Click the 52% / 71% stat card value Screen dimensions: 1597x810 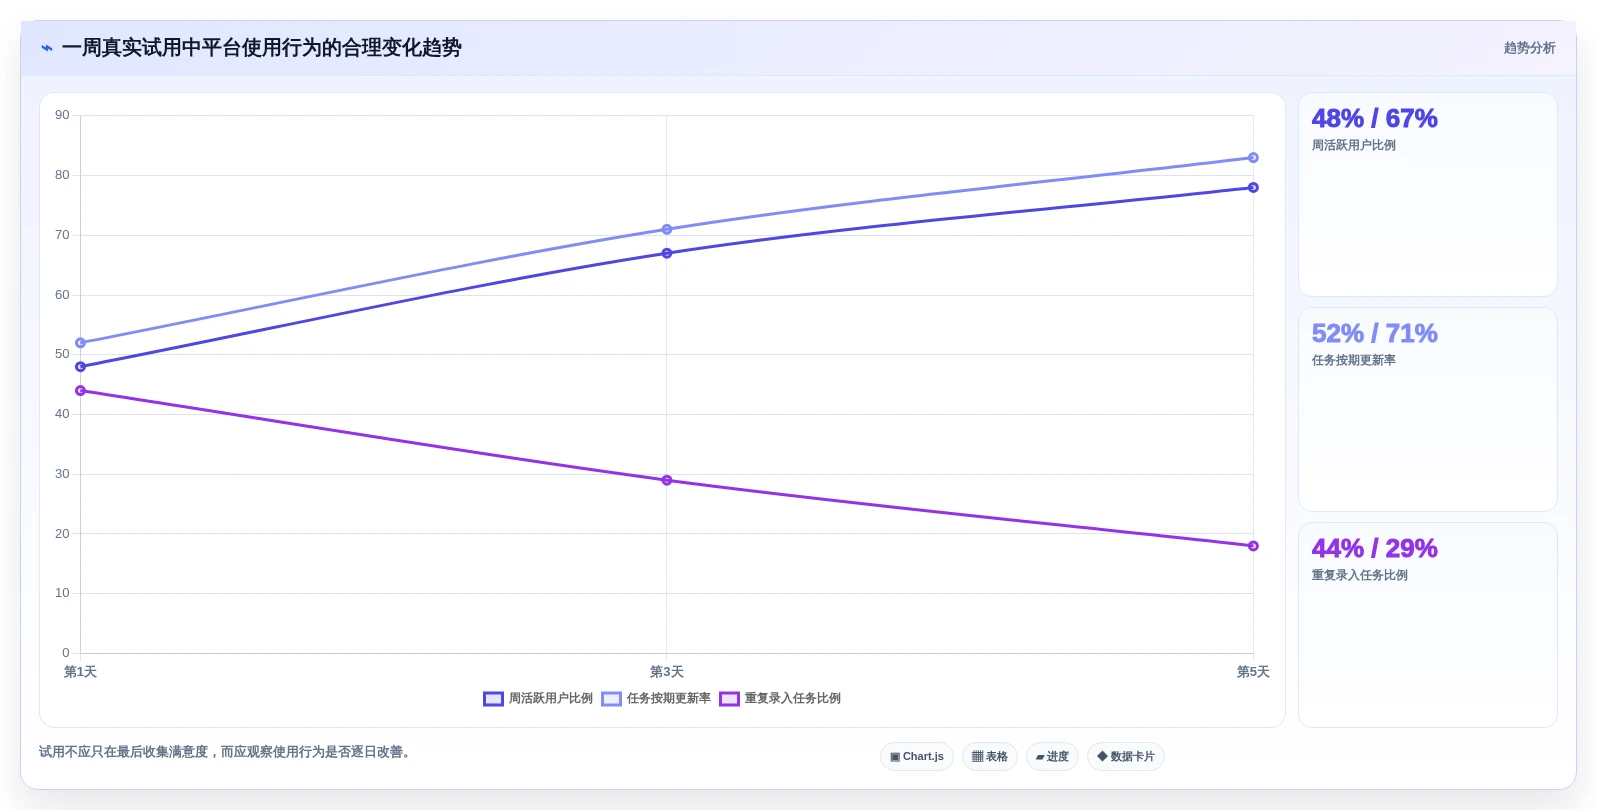[x=1374, y=333]
